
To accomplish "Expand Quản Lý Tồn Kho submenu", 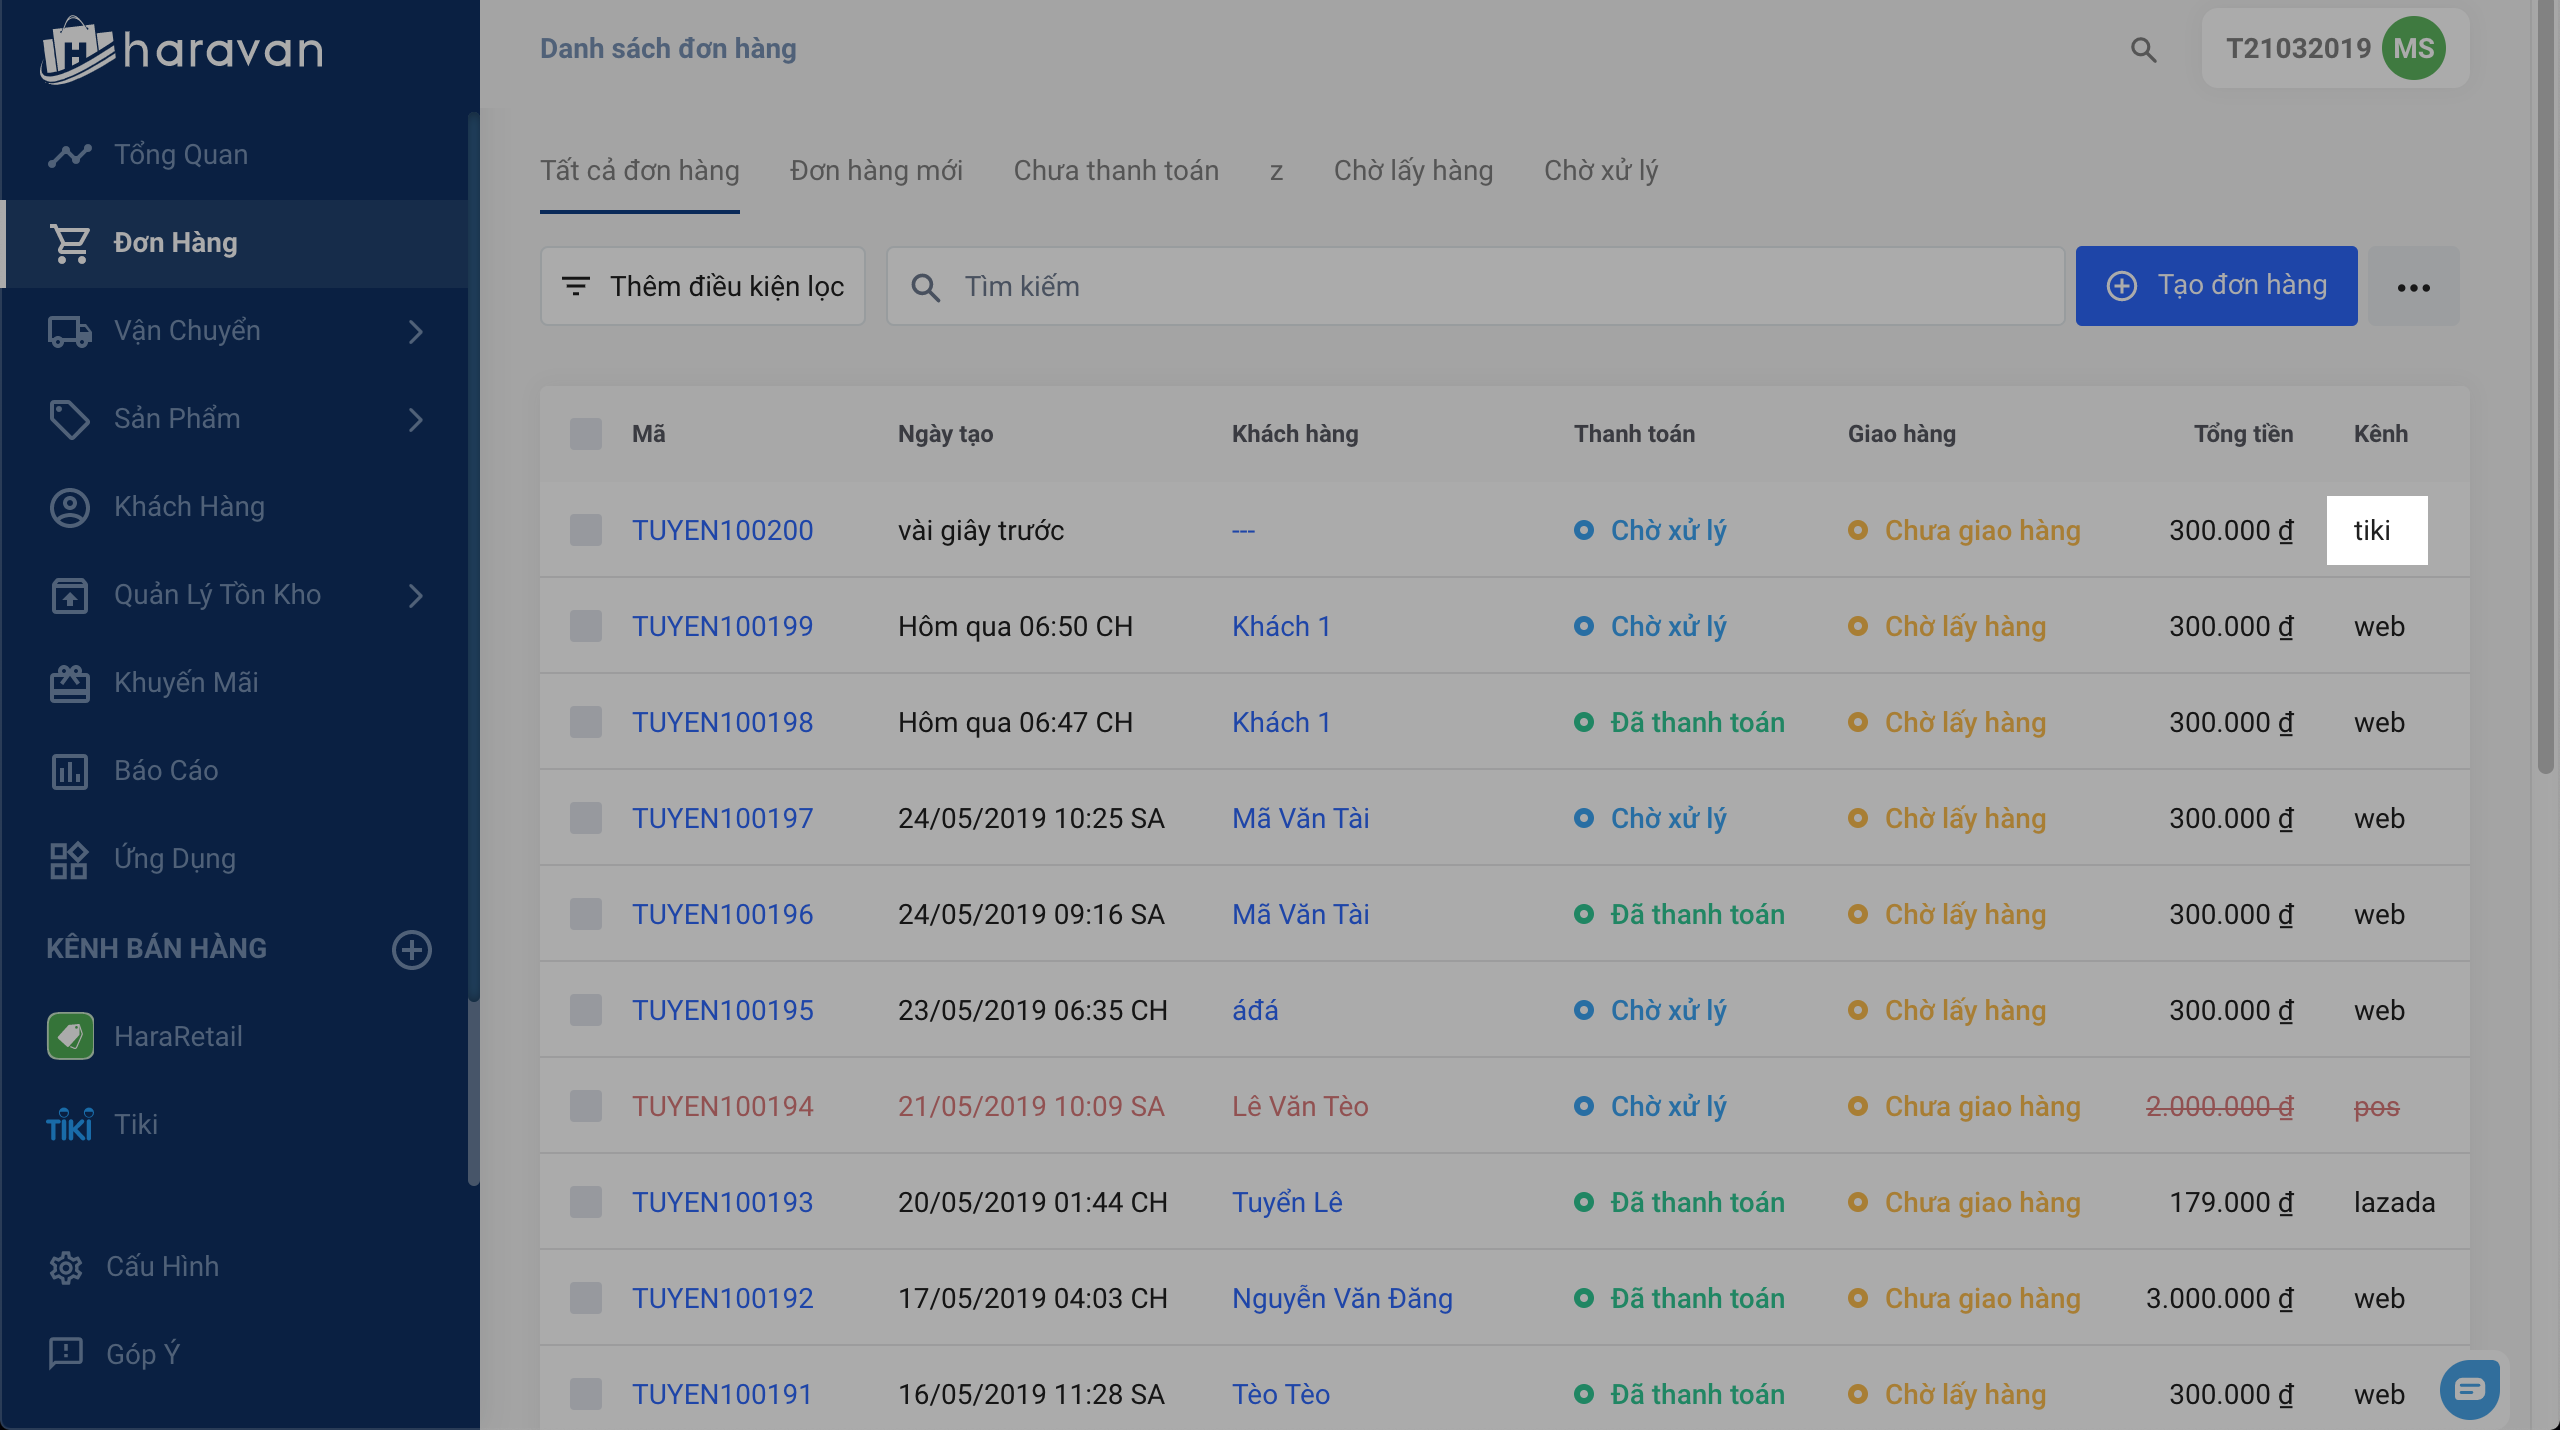I will click(415, 595).
